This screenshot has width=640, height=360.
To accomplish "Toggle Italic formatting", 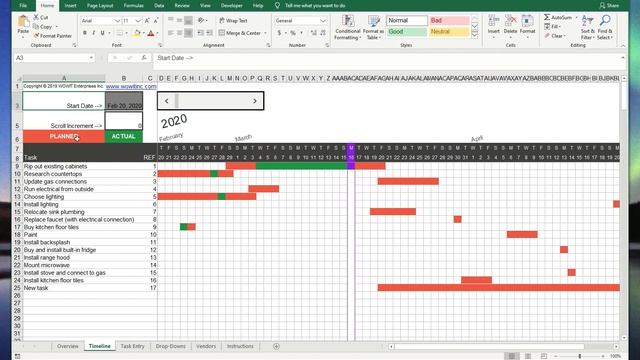I will [93, 33].
